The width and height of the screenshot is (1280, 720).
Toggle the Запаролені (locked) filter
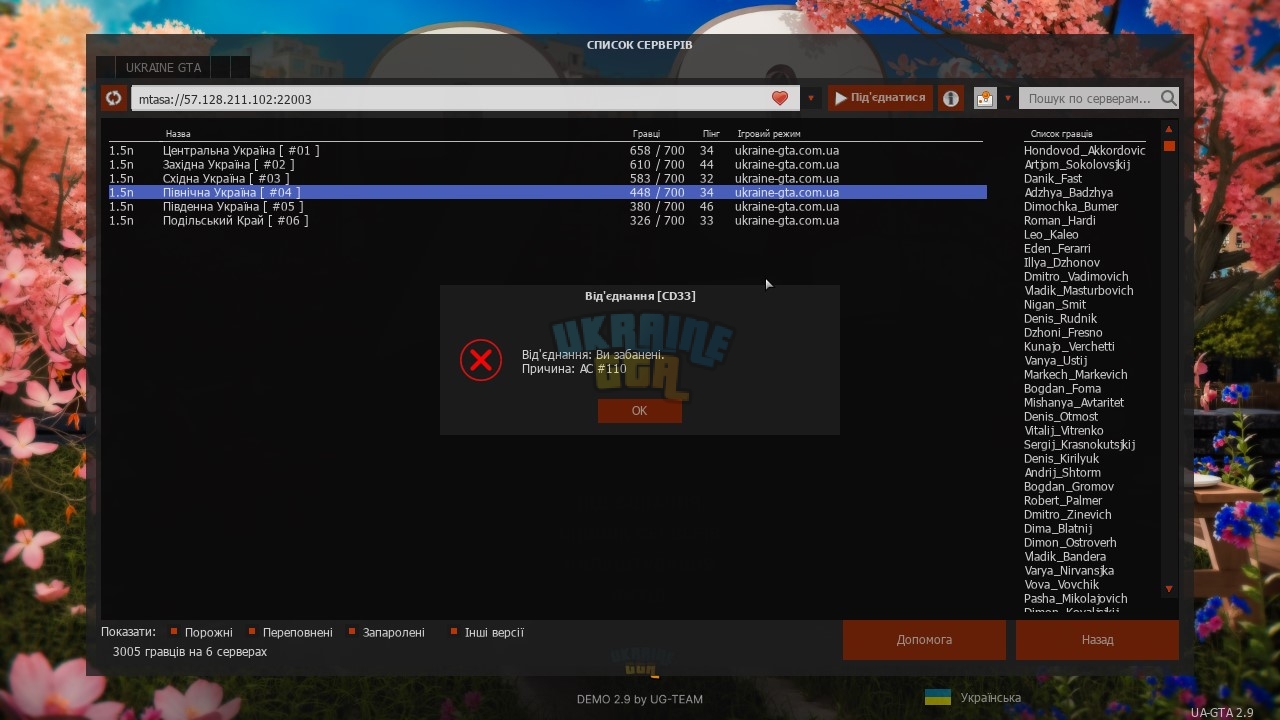387,632
